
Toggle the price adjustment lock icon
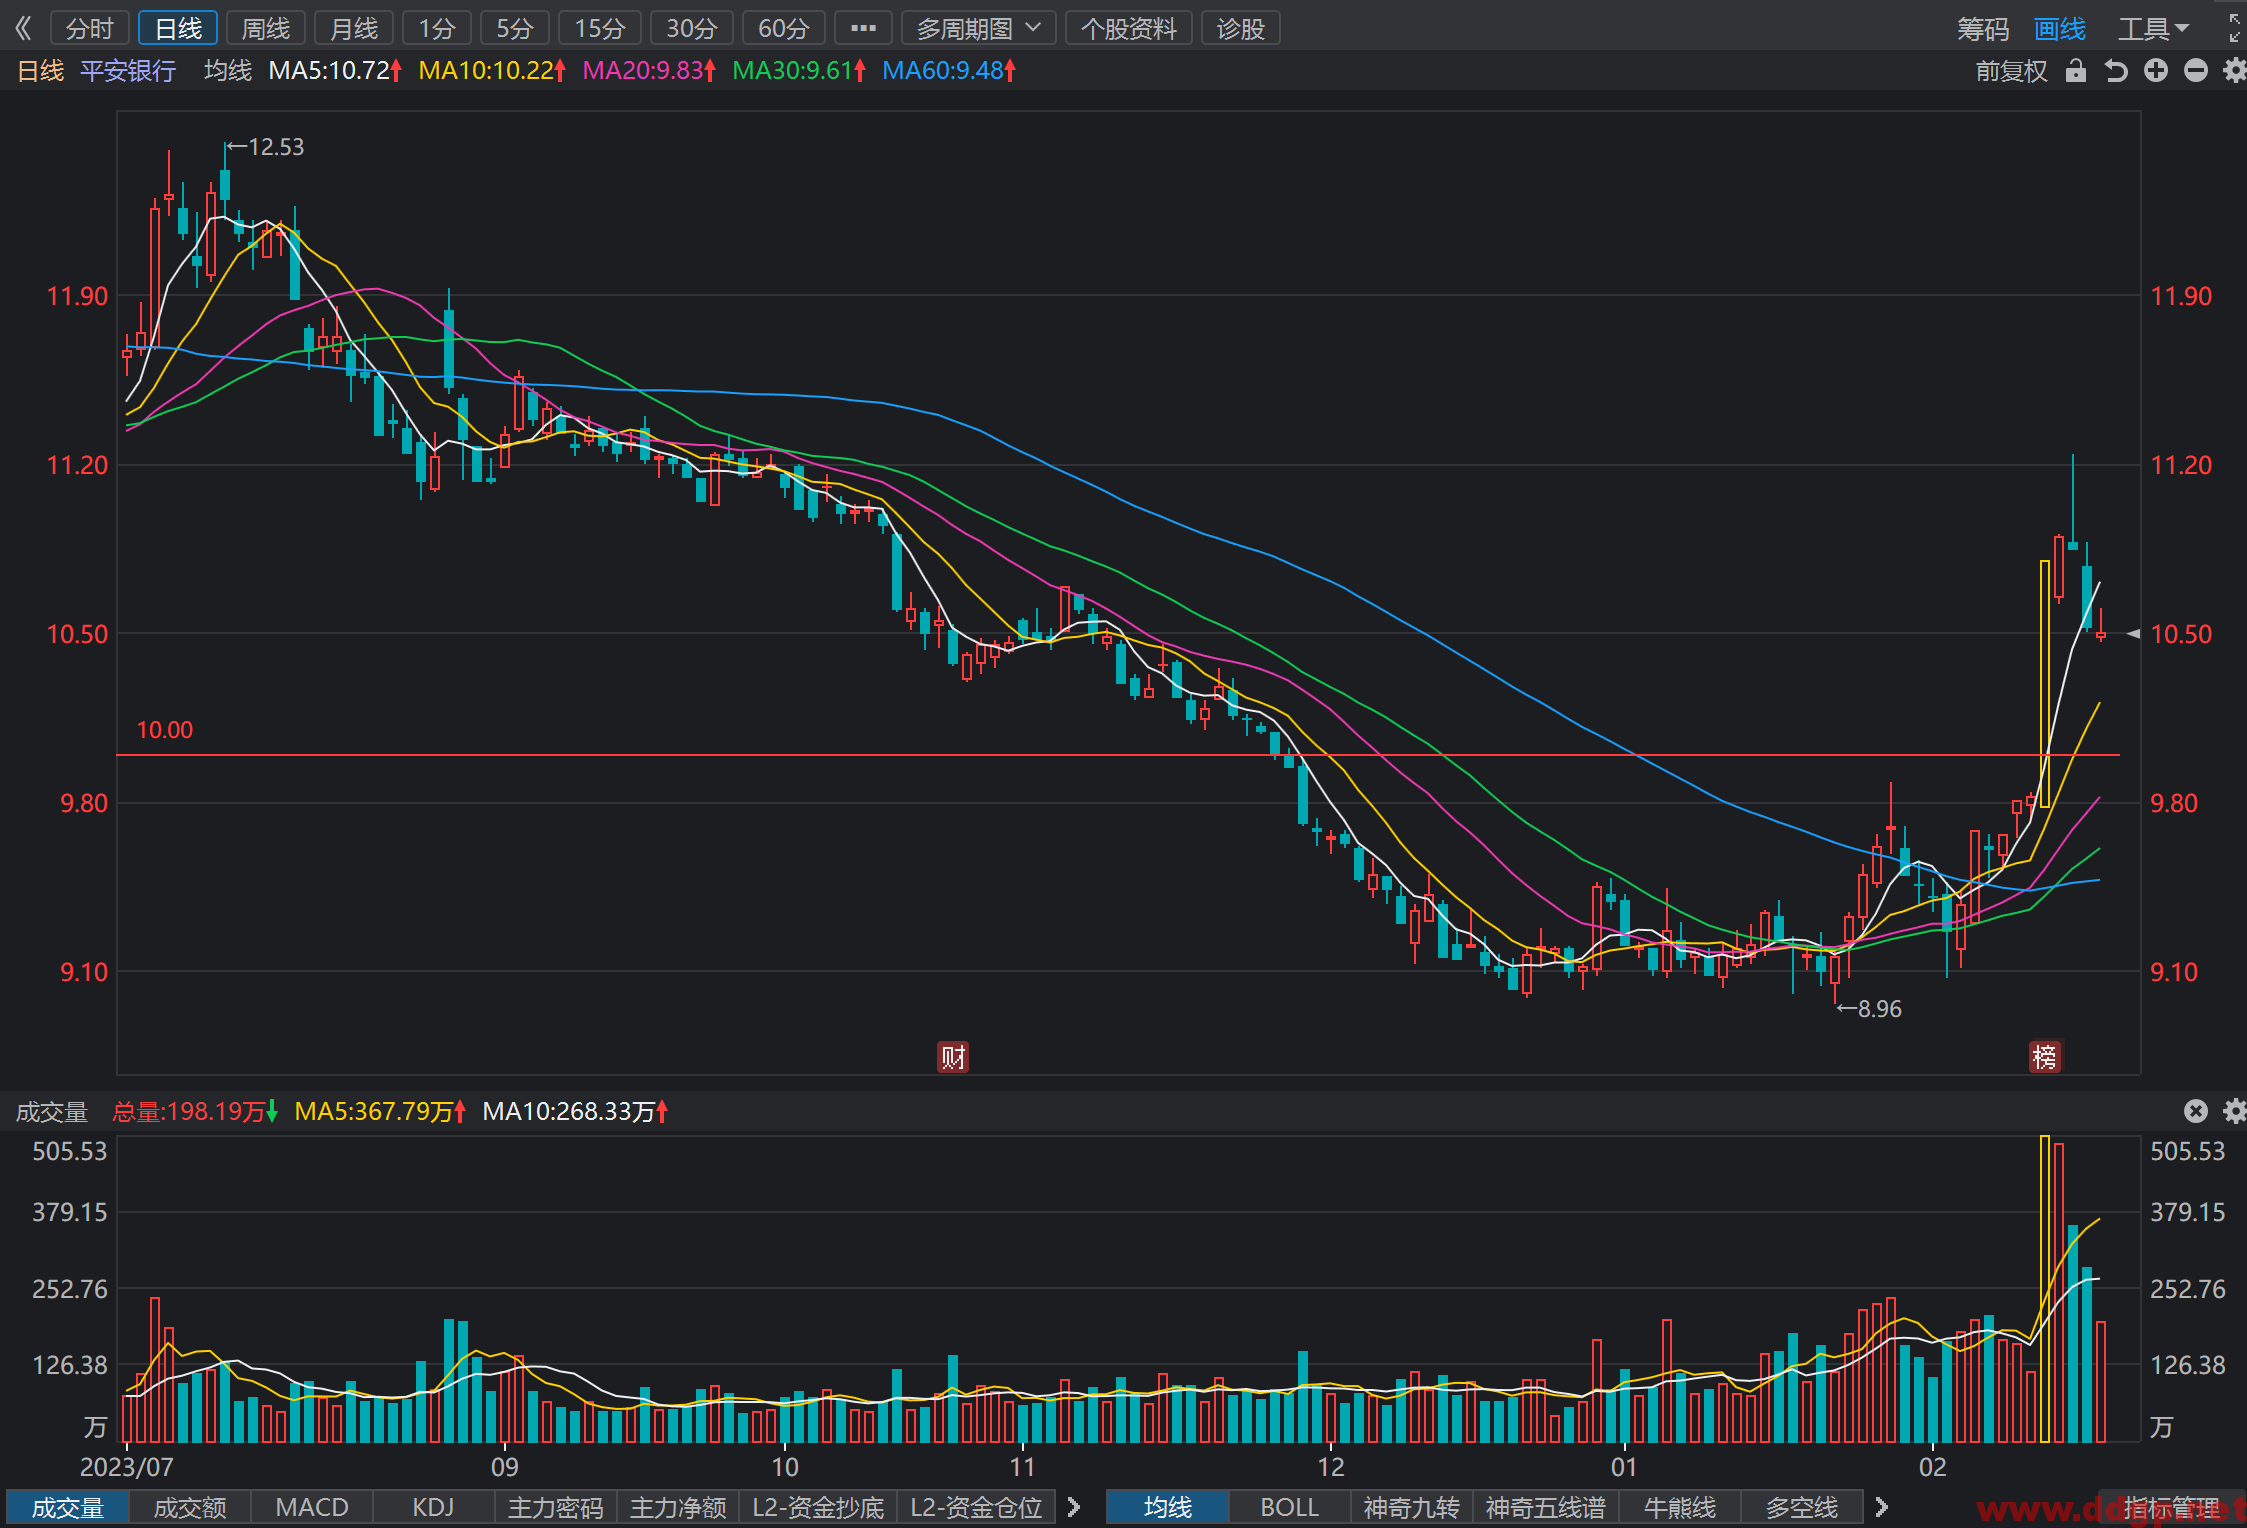click(x=2076, y=71)
